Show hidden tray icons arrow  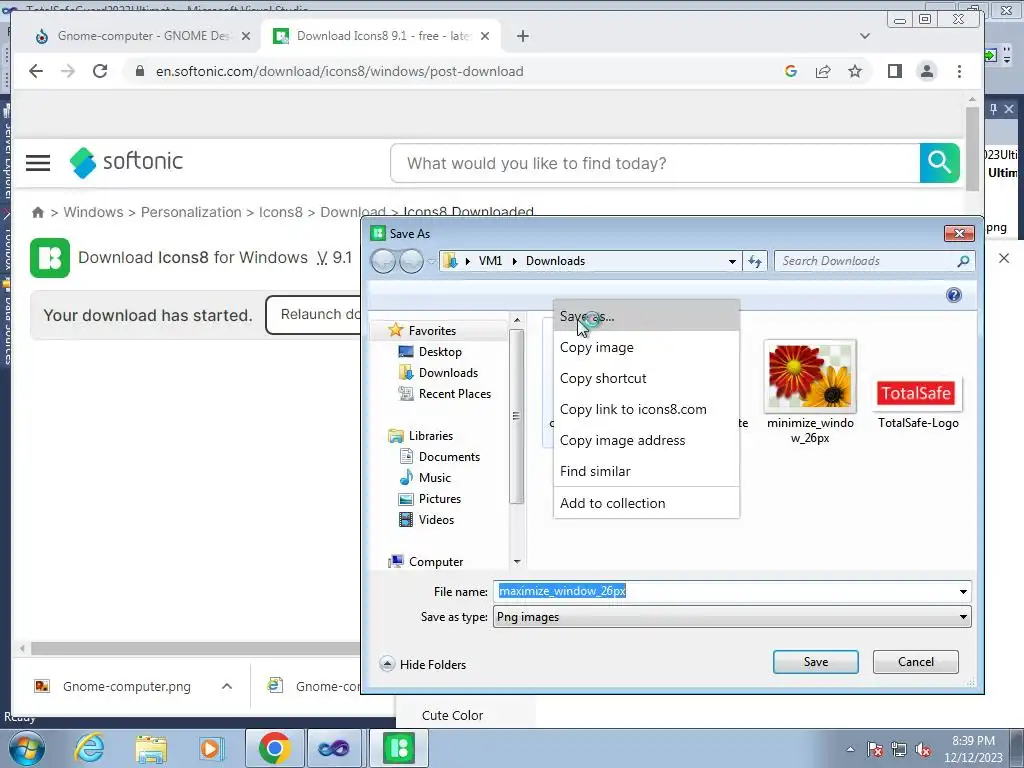[850, 750]
